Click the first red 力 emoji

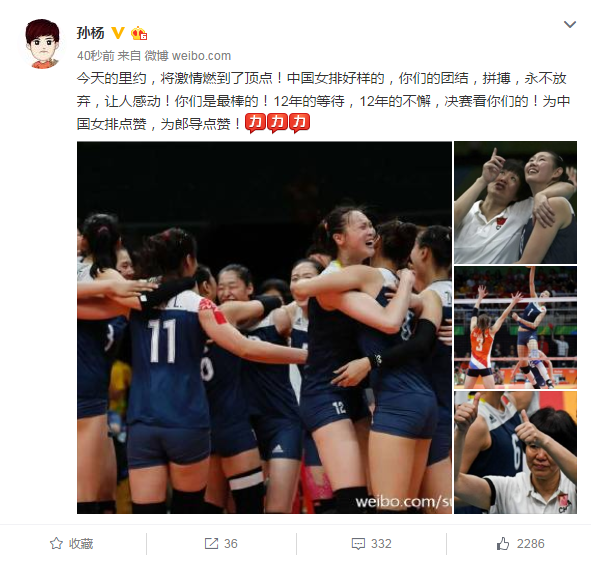click(255, 123)
